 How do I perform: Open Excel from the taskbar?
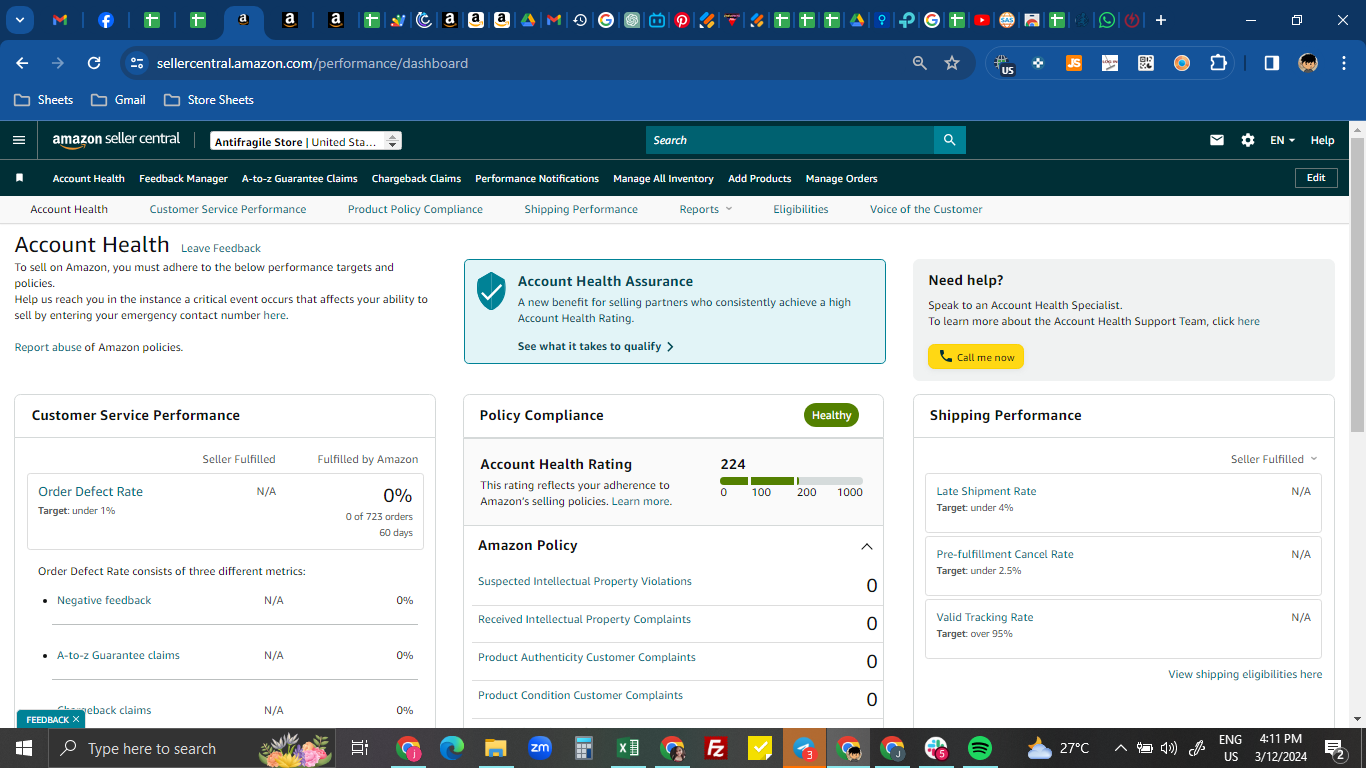(x=628, y=748)
